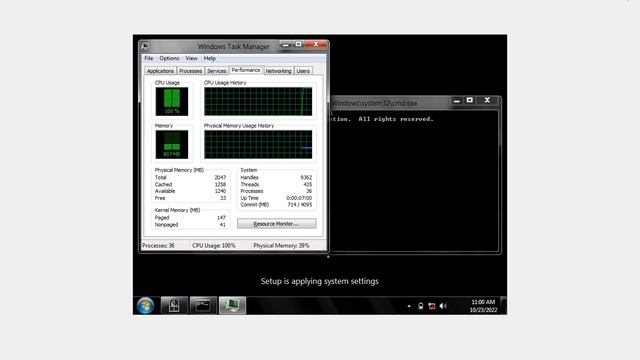
Task: Click the 'Processes: 36' status bar entry
Action: point(158,246)
